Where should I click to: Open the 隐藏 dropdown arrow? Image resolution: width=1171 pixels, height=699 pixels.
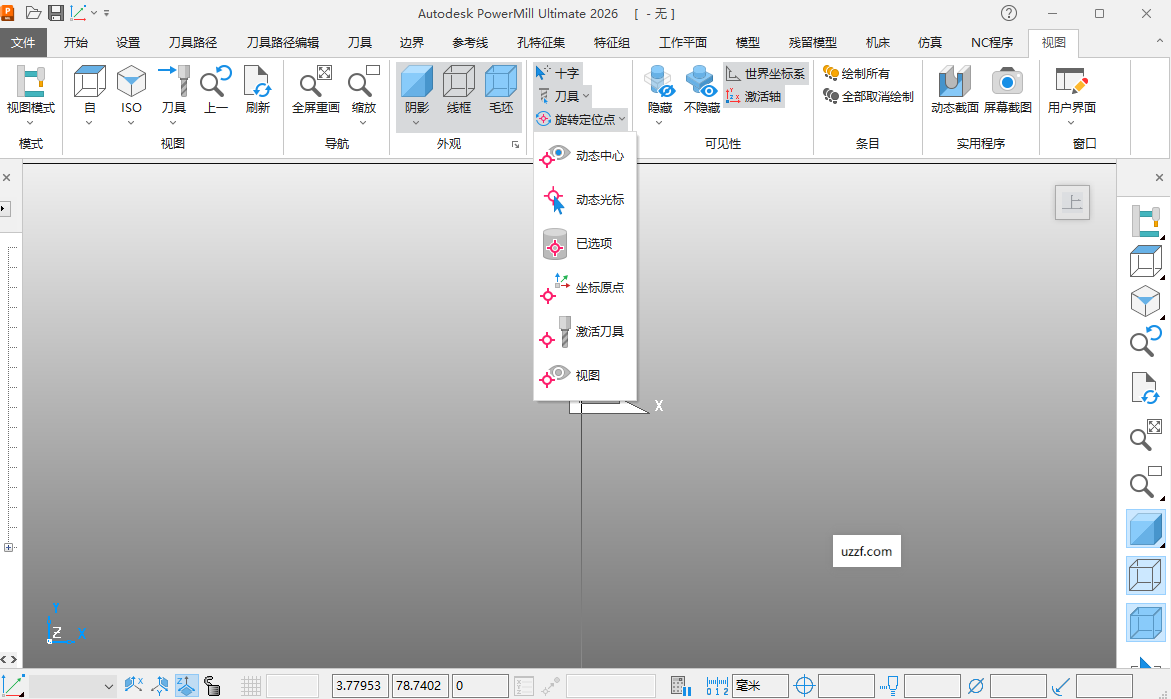pos(659,123)
